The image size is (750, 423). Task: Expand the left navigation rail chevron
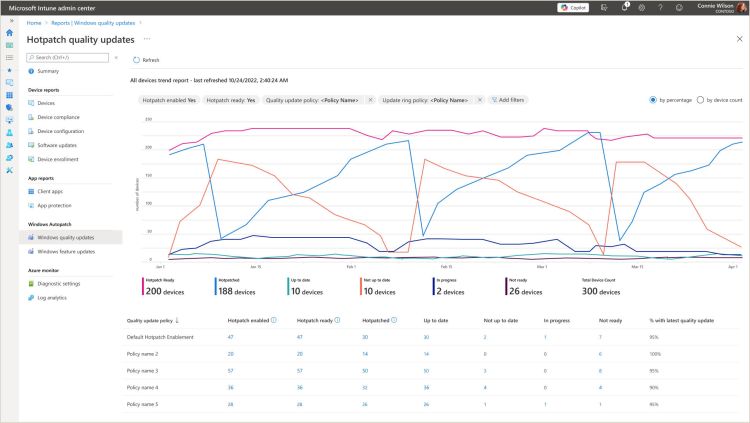pyautogui.click(x=10, y=20)
